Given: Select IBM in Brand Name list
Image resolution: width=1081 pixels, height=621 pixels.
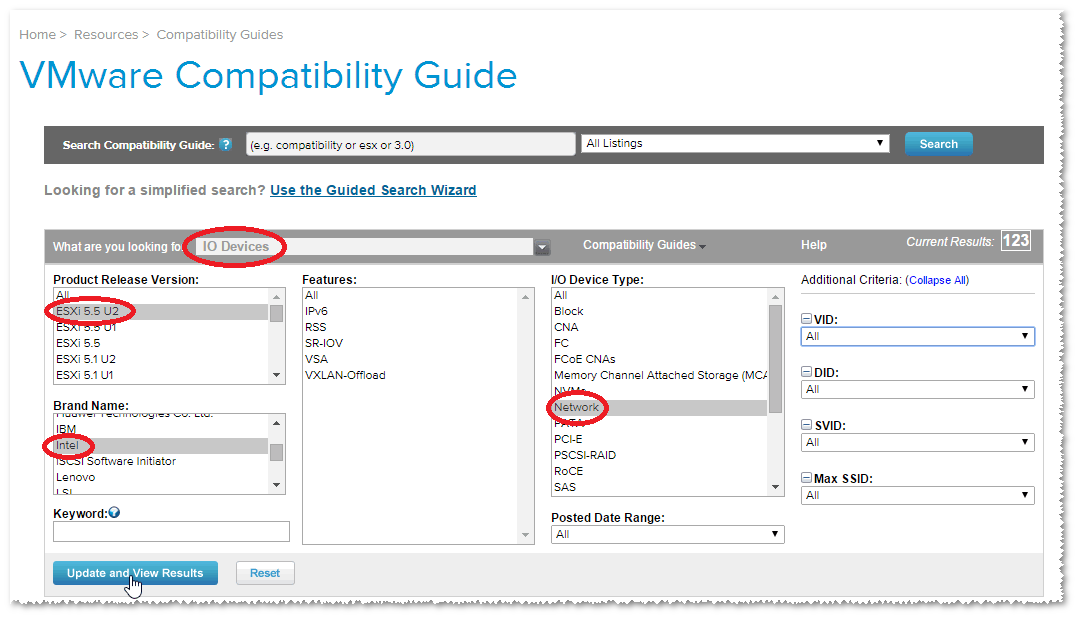Looking at the screenshot, I should click(x=161, y=429).
